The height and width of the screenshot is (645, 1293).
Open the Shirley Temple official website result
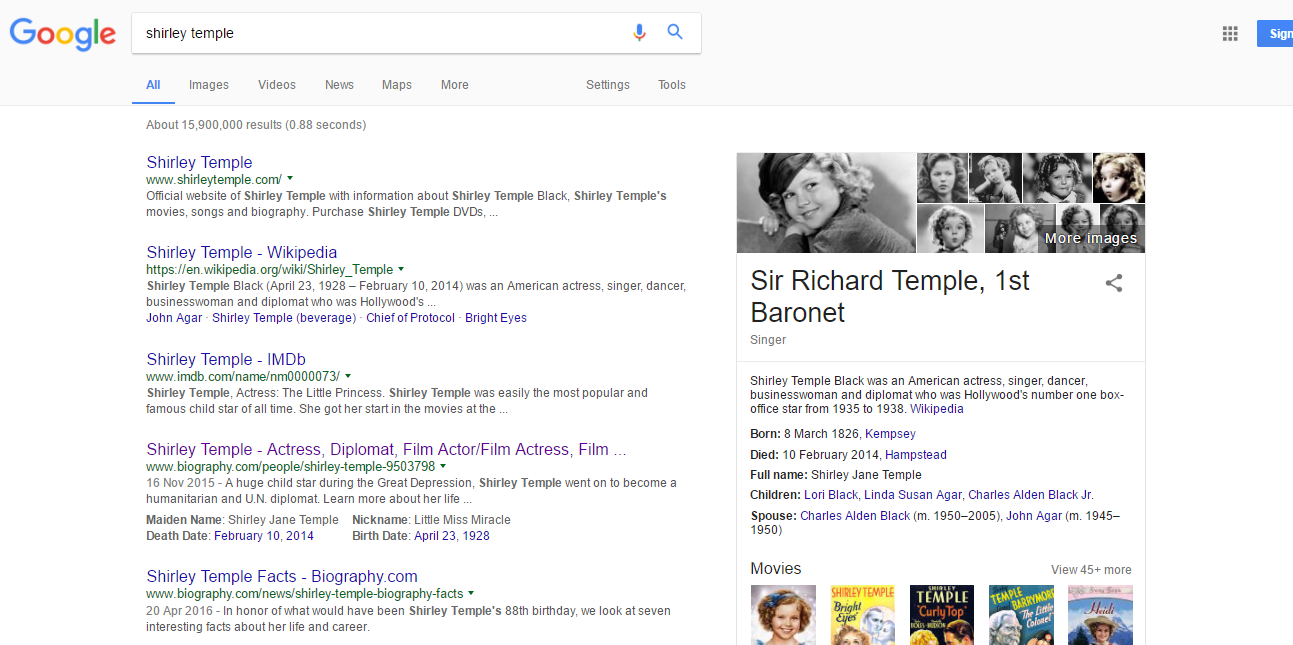tap(199, 162)
